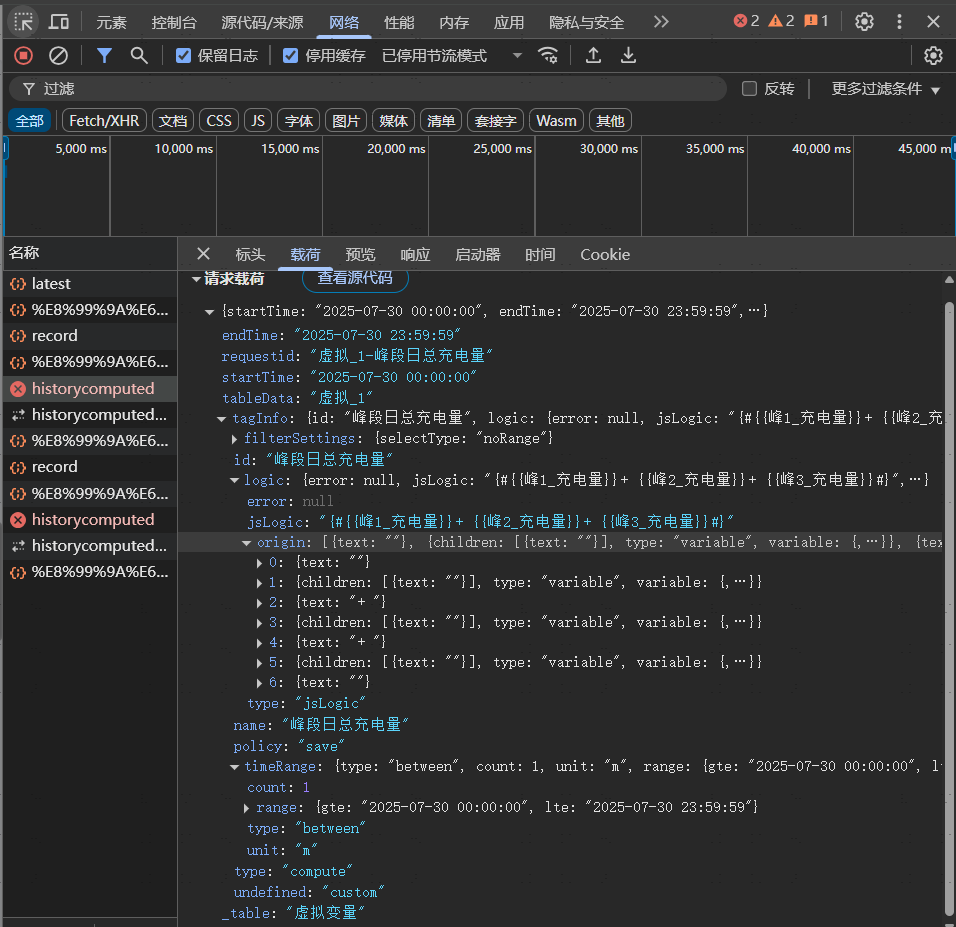The height and width of the screenshot is (927, 956).
Task: Filter by 套接字 requests
Action: click(495, 121)
